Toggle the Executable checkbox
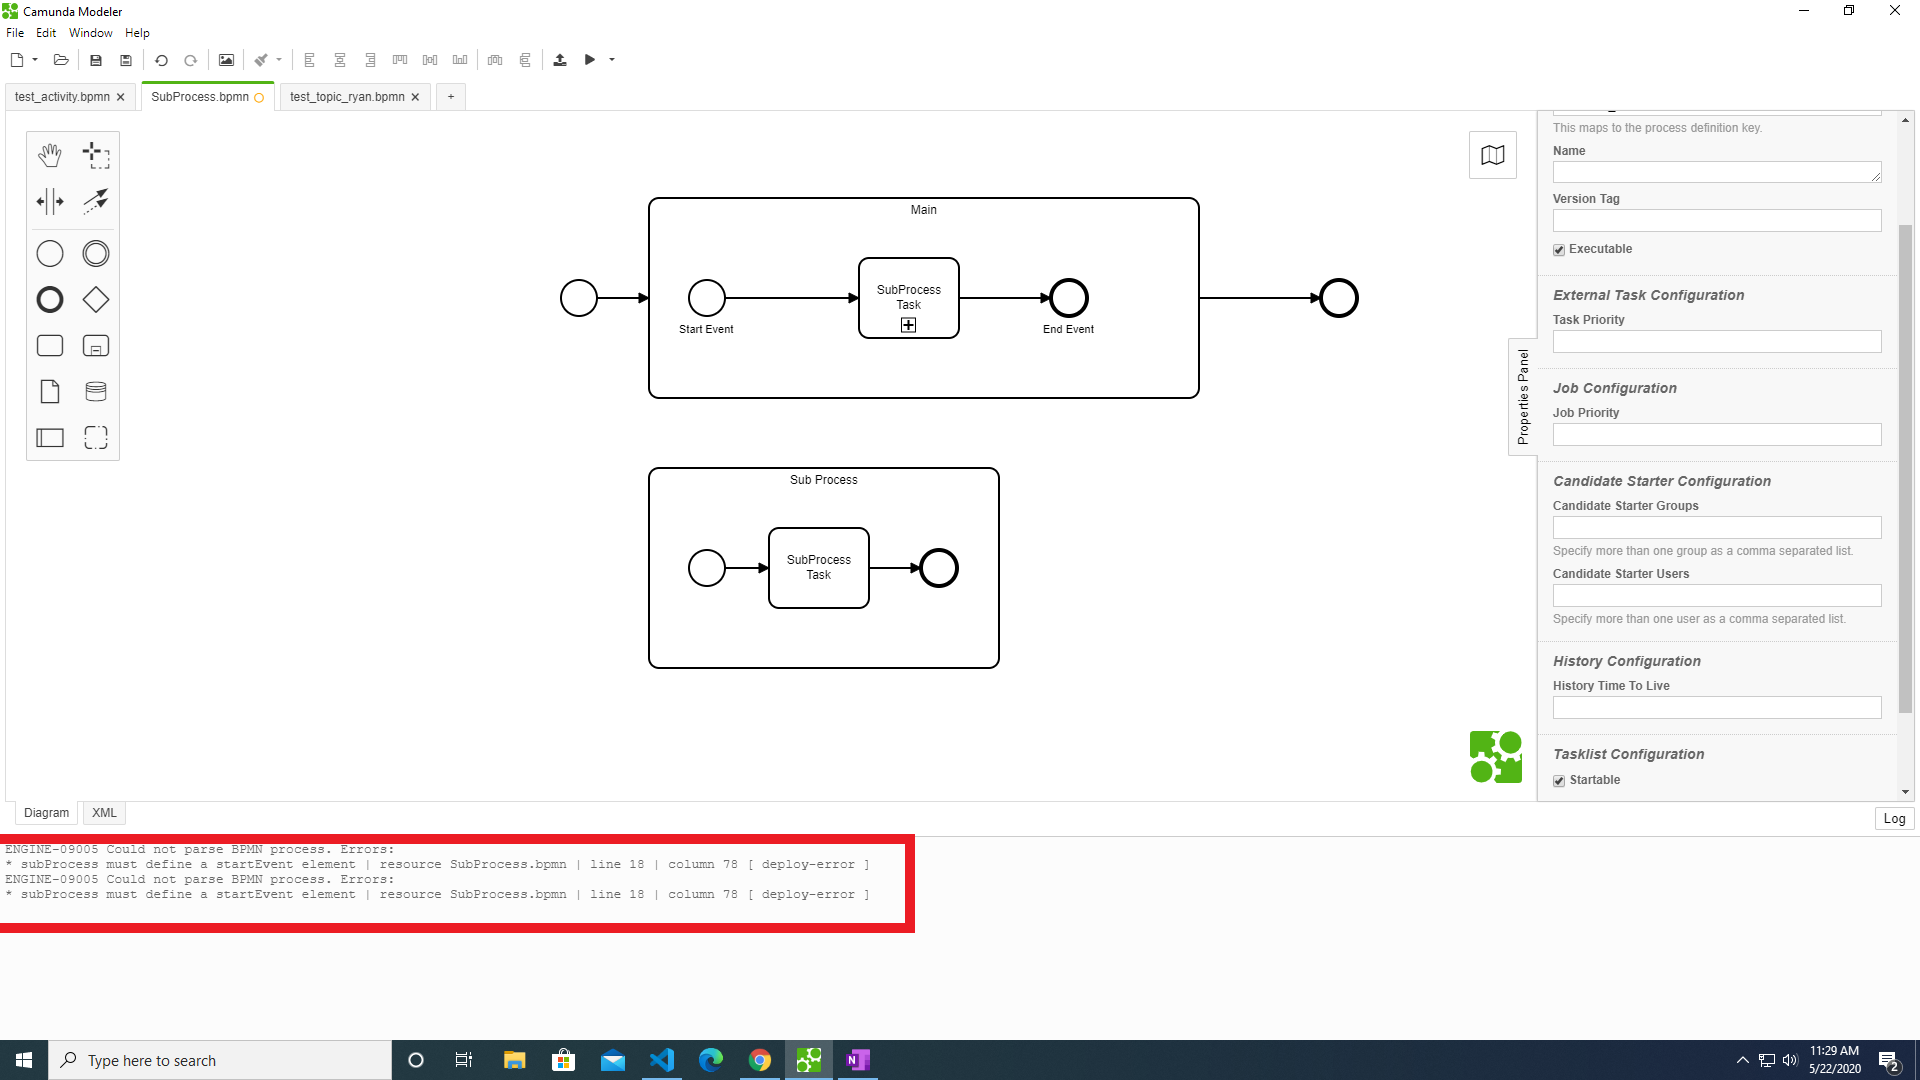This screenshot has height=1080, width=1920. click(1559, 250)
